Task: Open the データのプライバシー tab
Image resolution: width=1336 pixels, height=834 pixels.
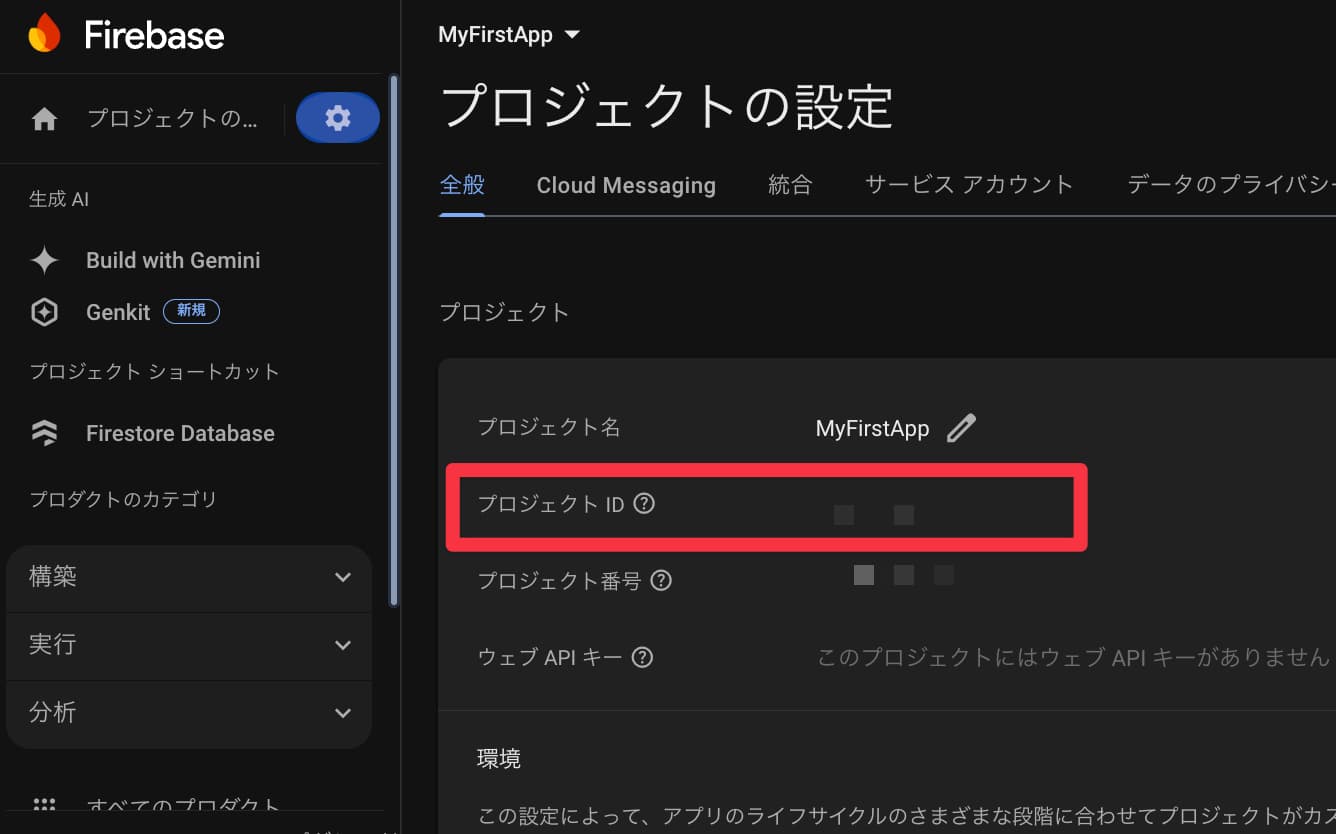Action: point(1231,185)
